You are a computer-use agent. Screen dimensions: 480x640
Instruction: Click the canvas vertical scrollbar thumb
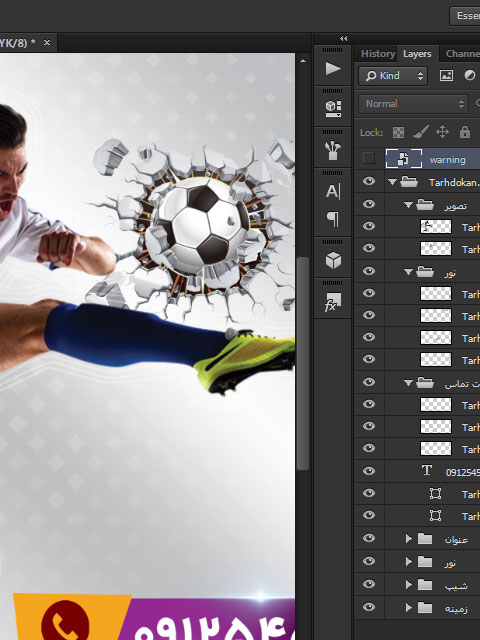[302, 363]
